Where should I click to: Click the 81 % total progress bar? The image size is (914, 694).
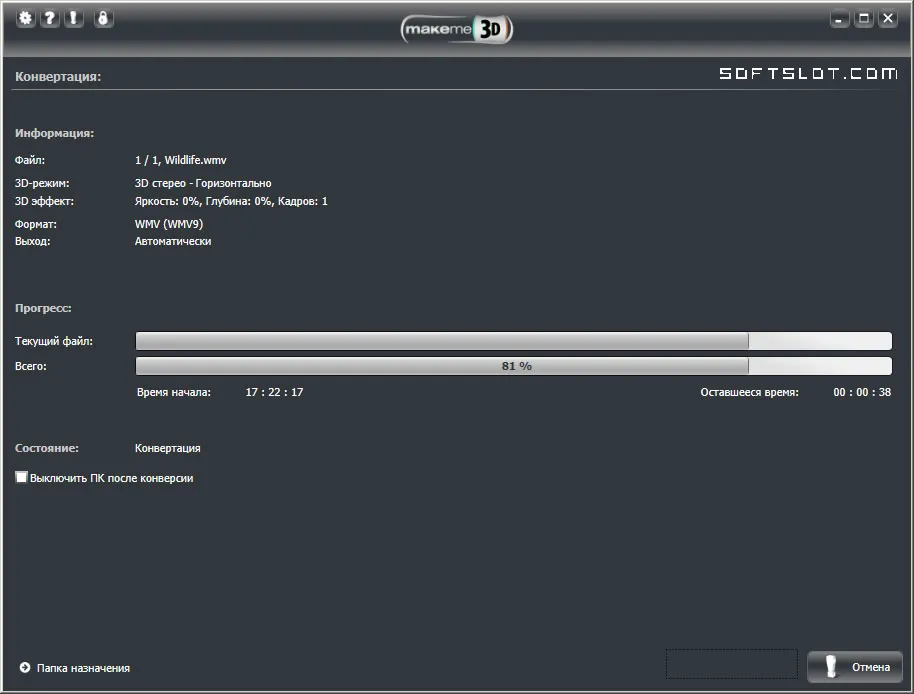tap(514, 366)
